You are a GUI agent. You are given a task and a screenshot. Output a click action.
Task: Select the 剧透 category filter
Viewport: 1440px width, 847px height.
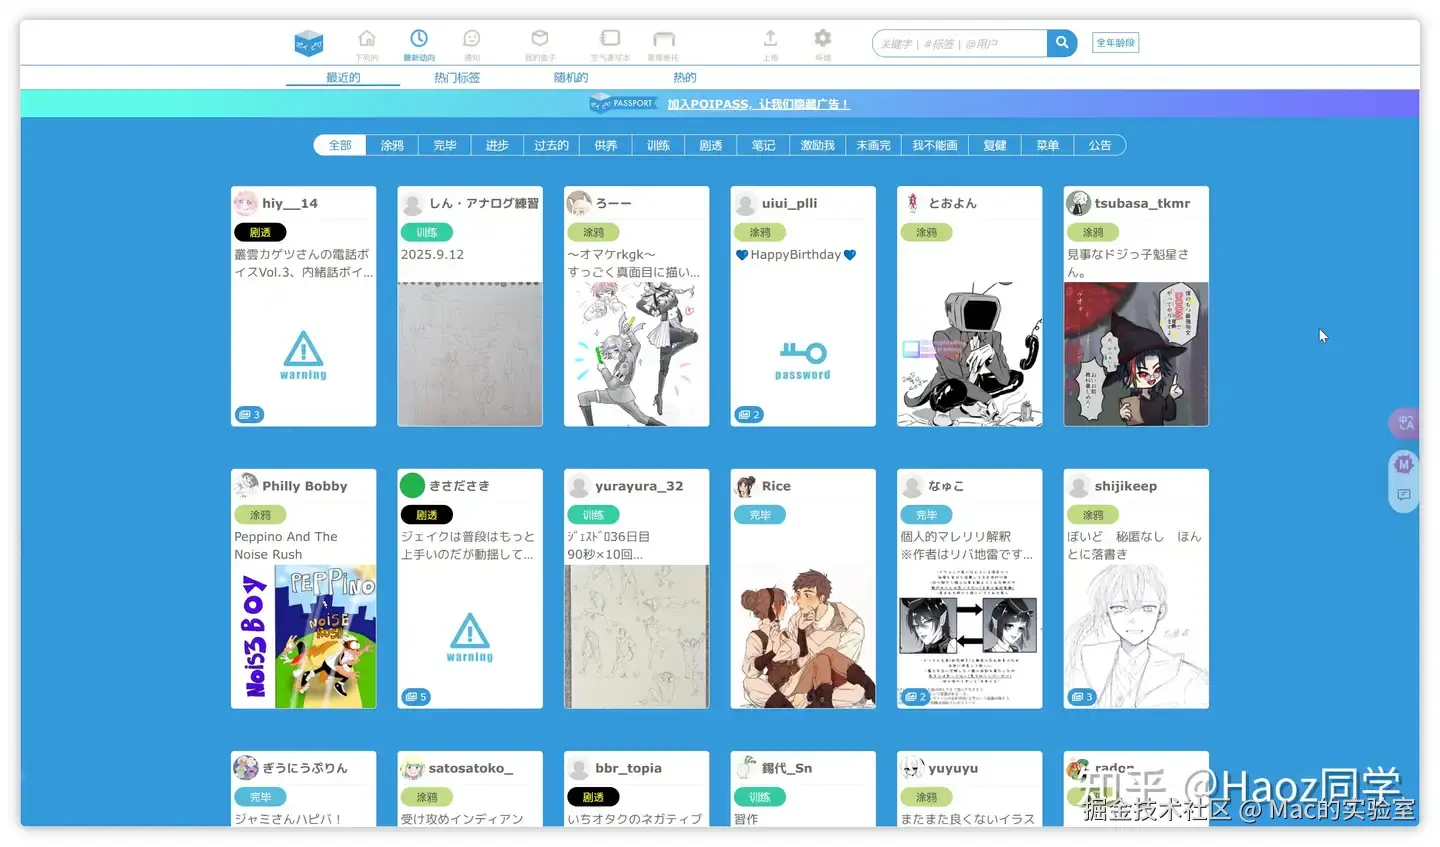click(711, 145)
